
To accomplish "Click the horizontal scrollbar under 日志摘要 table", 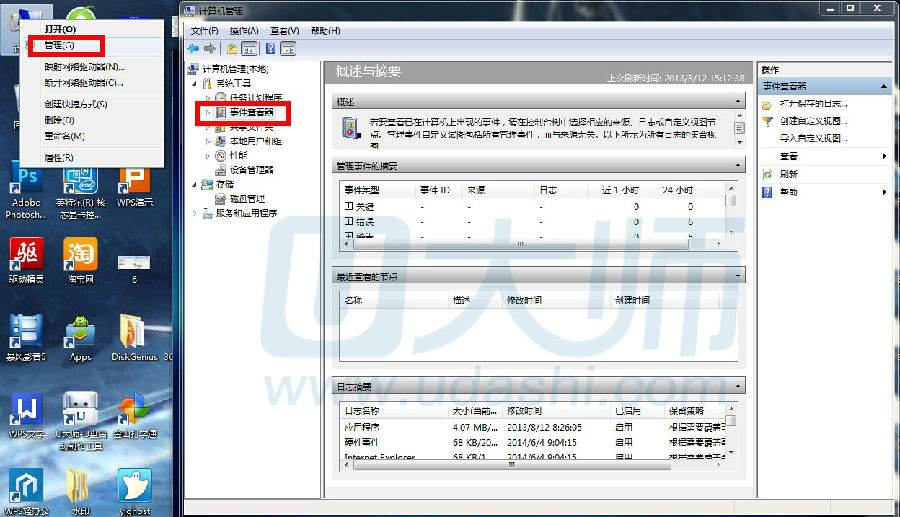I will tap(511, 465).
